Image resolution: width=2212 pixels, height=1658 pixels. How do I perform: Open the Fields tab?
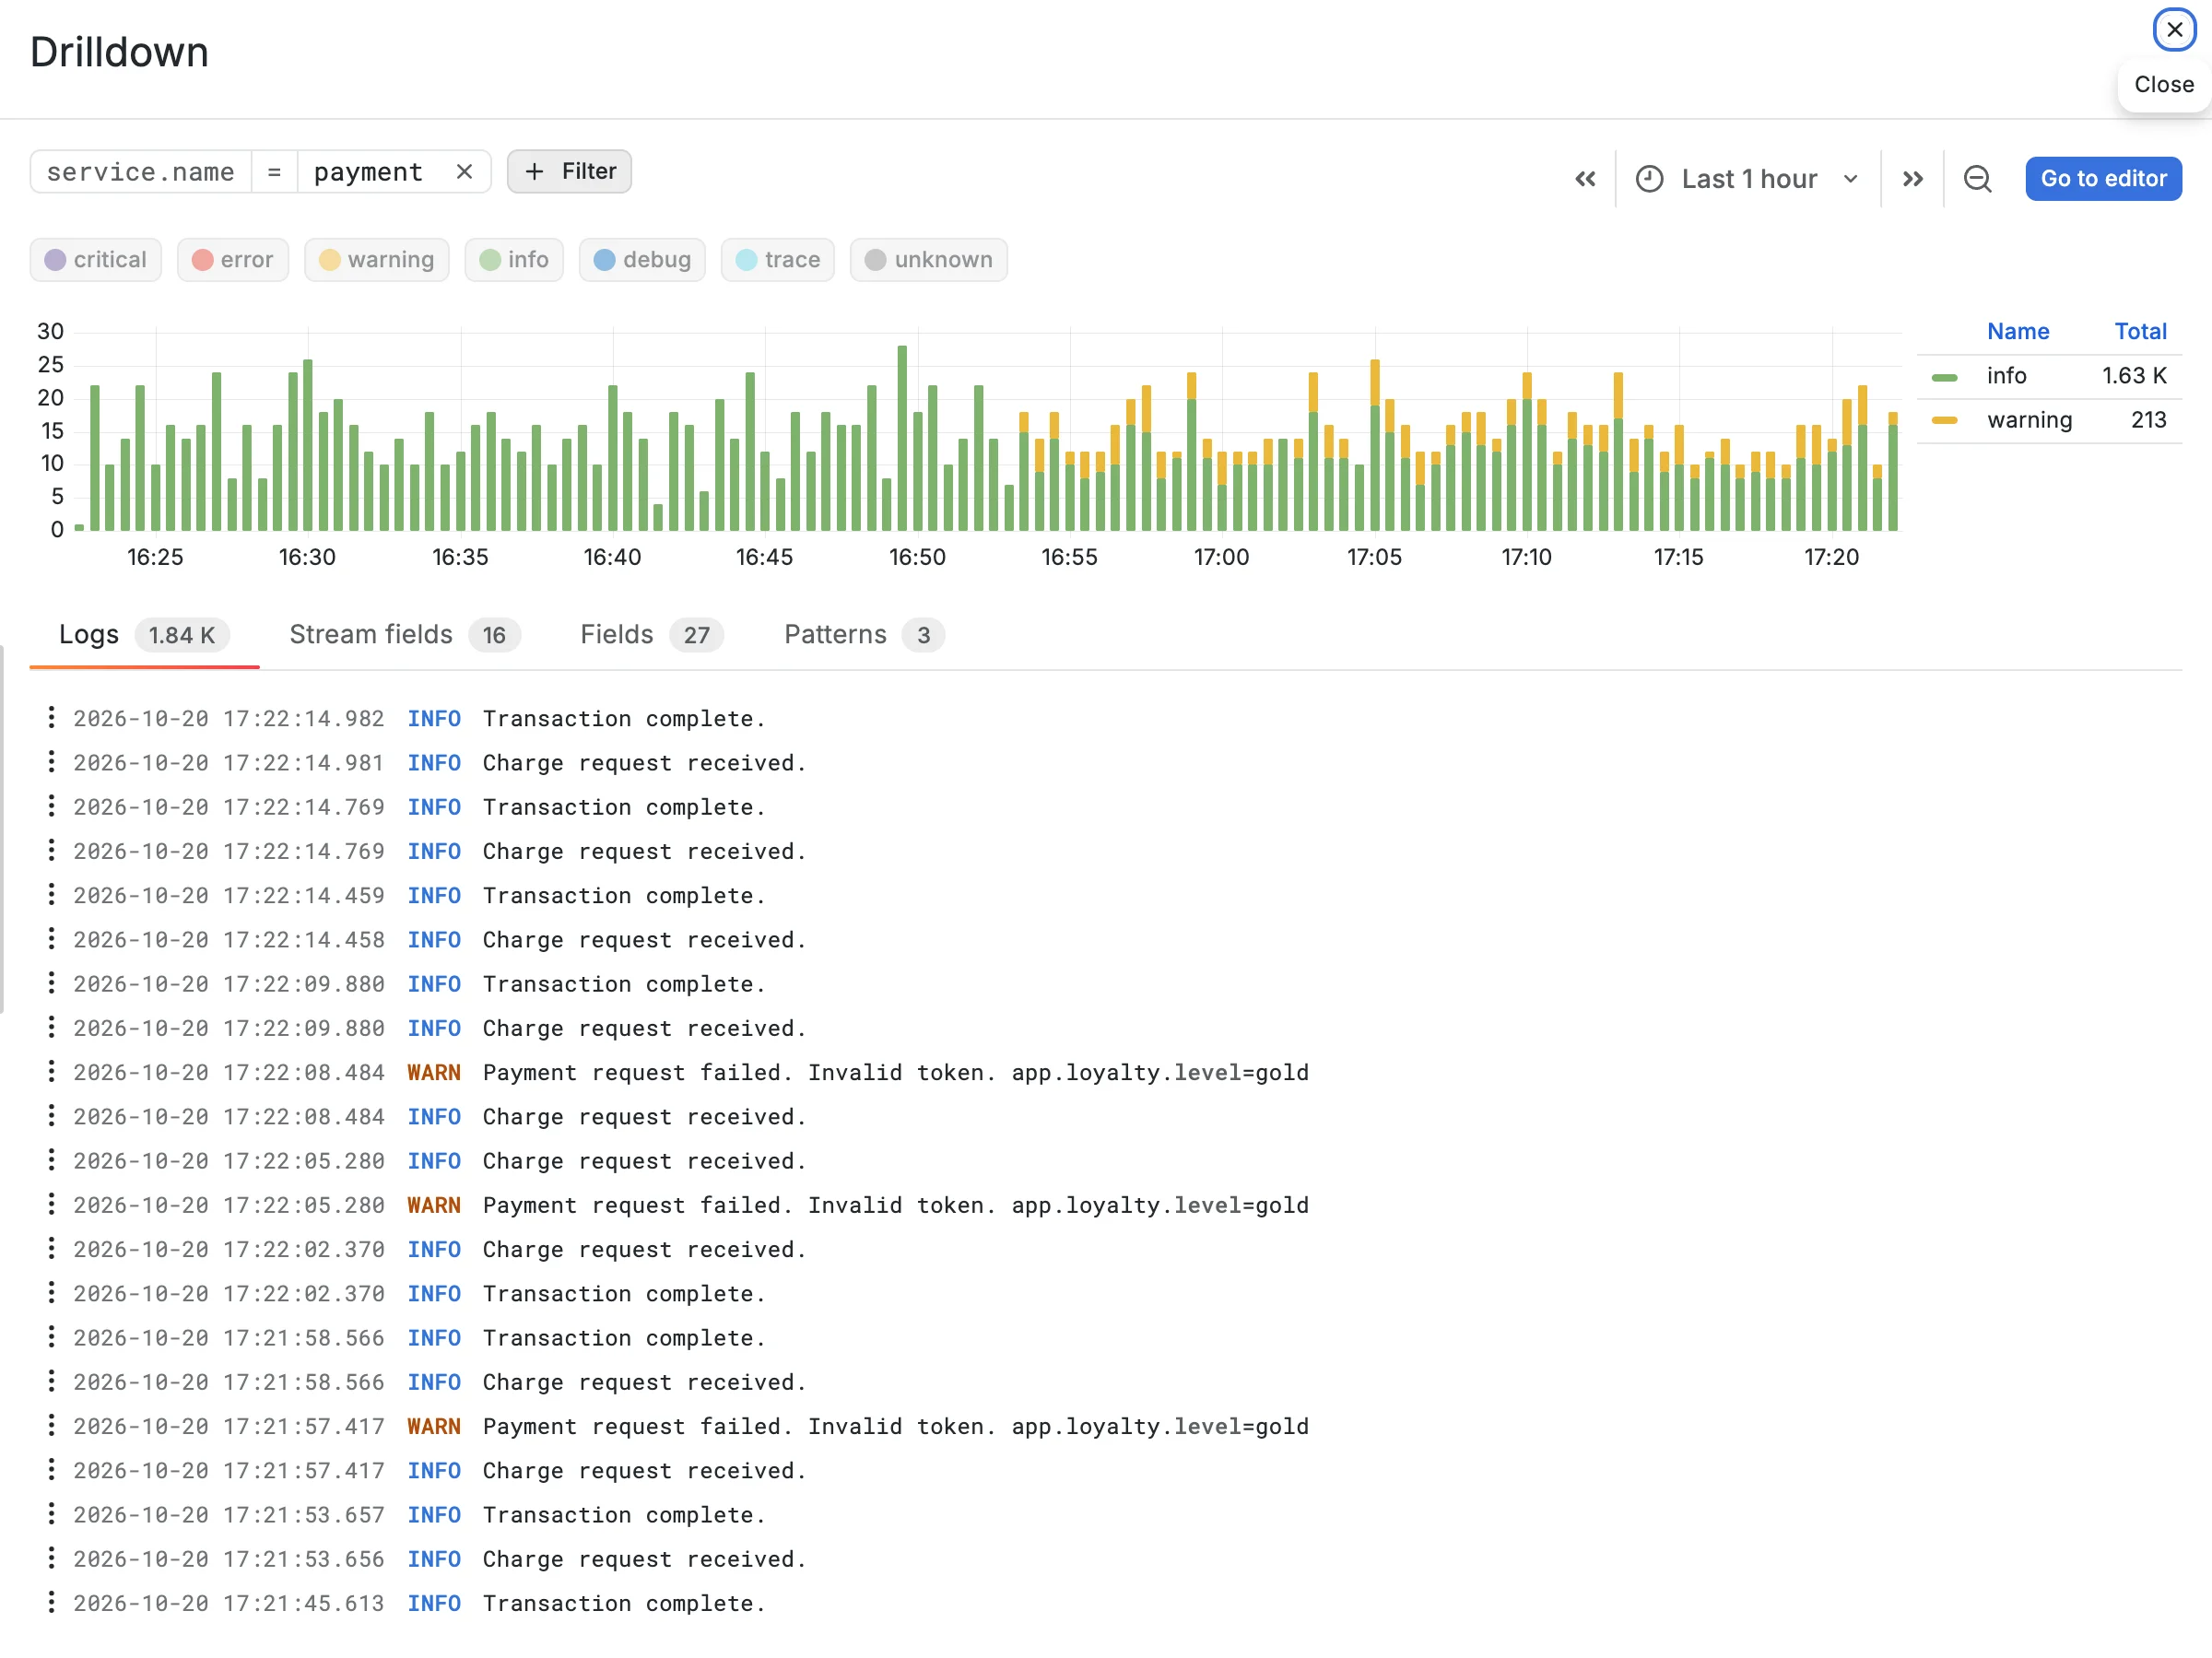pos(652,635)
